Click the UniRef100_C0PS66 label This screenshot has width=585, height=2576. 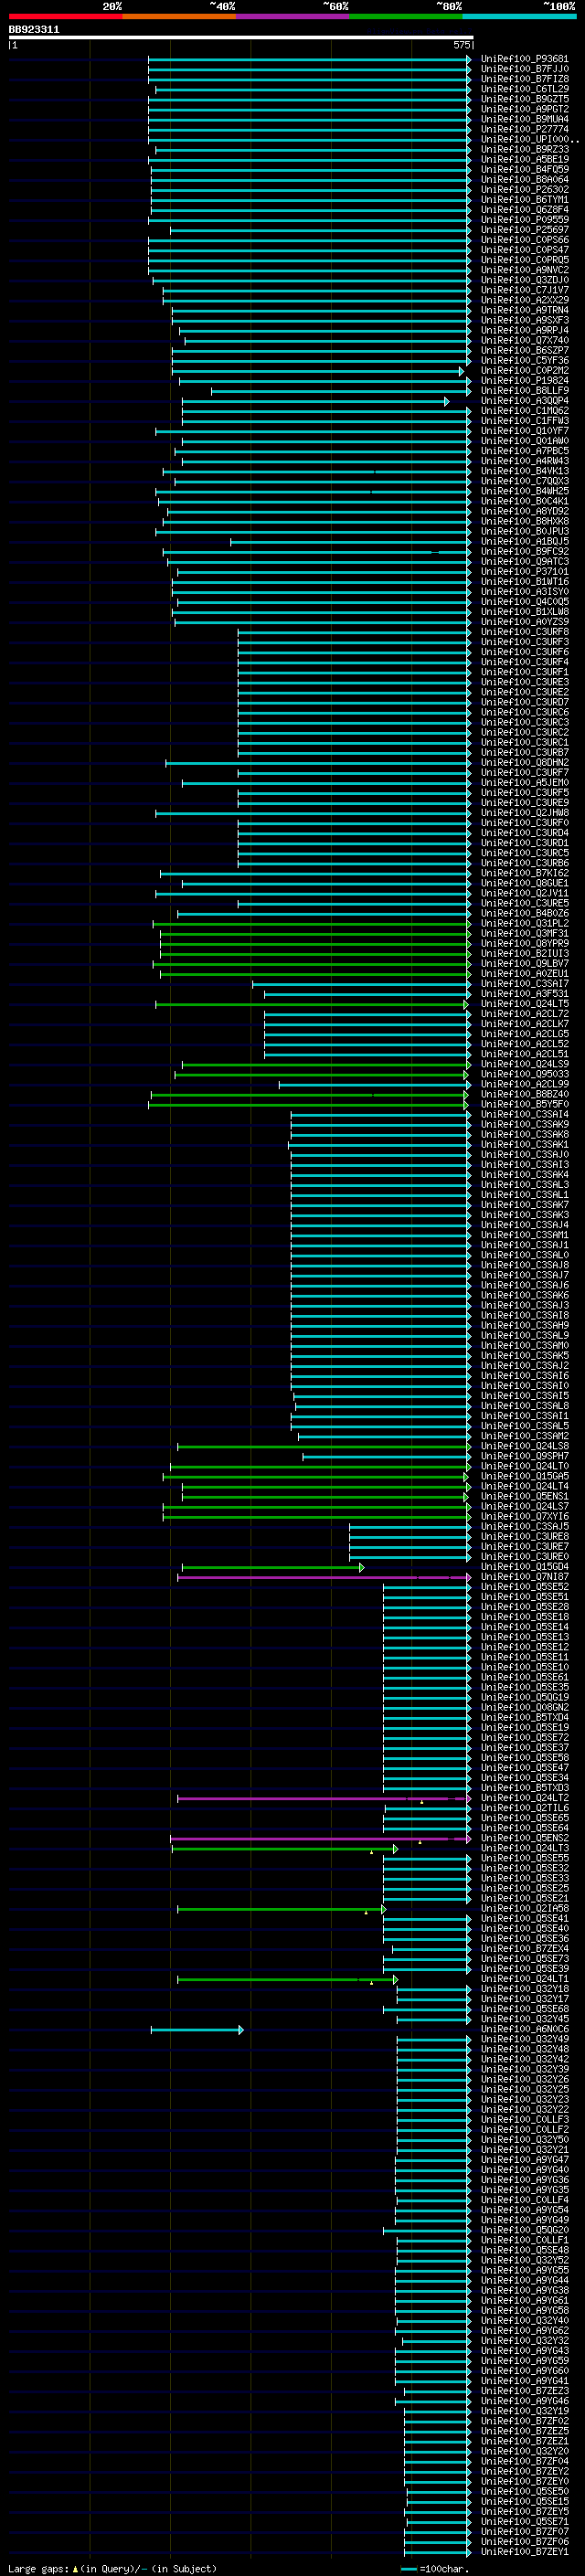pos(525,240)
